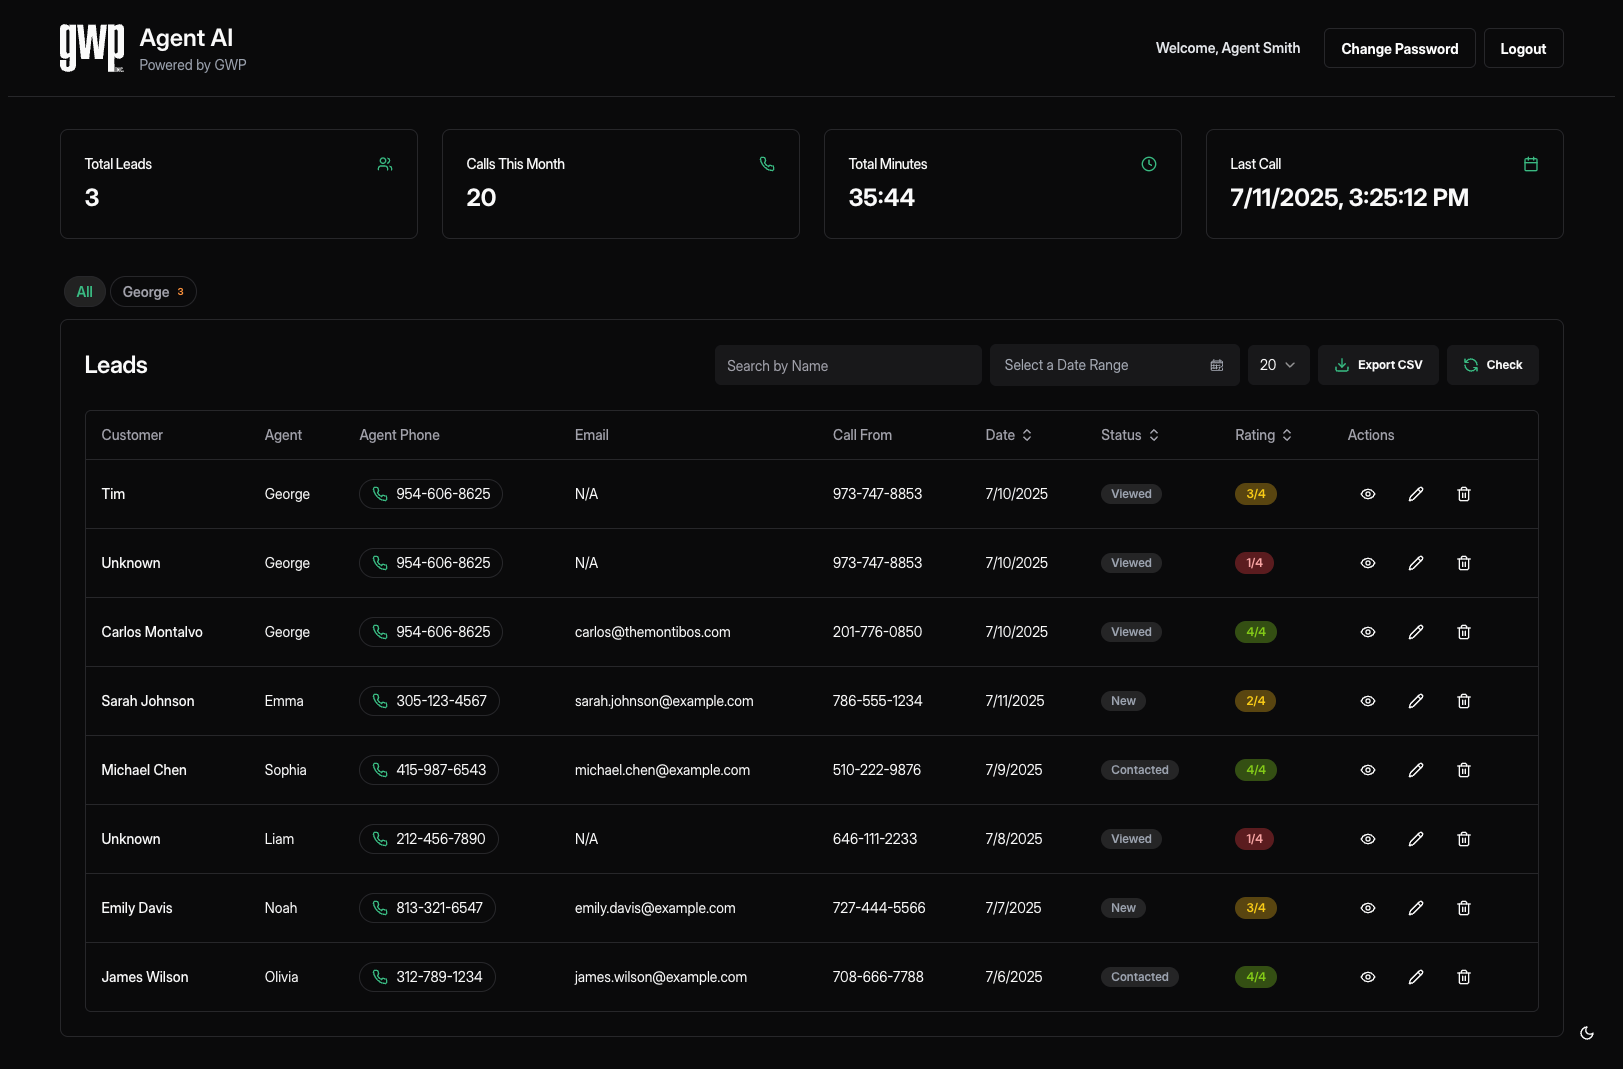Image resolution: width=1623 pixels, height=1069 pixels.
Task: Delete James Wilson's lead entry
Action: click(x=1463, y=977)
